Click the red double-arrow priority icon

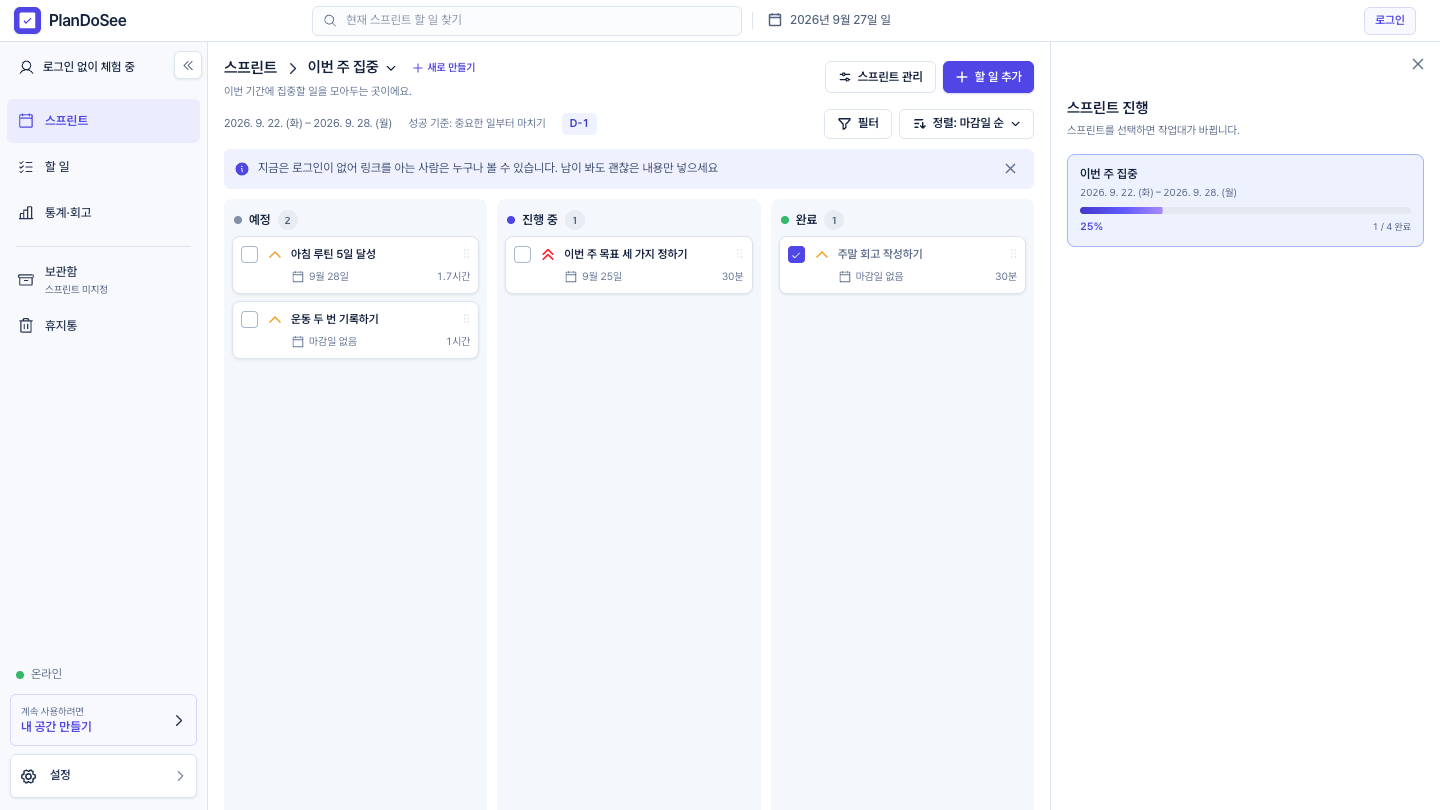coord(548,254)
